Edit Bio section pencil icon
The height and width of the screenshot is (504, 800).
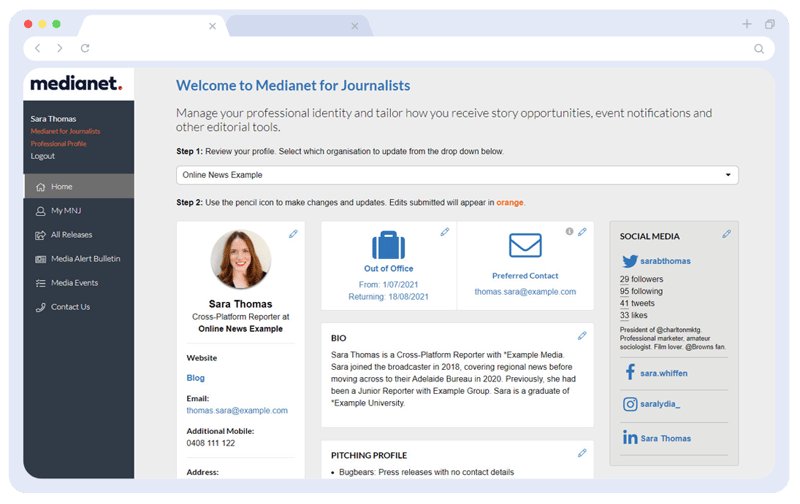[582, 336]
